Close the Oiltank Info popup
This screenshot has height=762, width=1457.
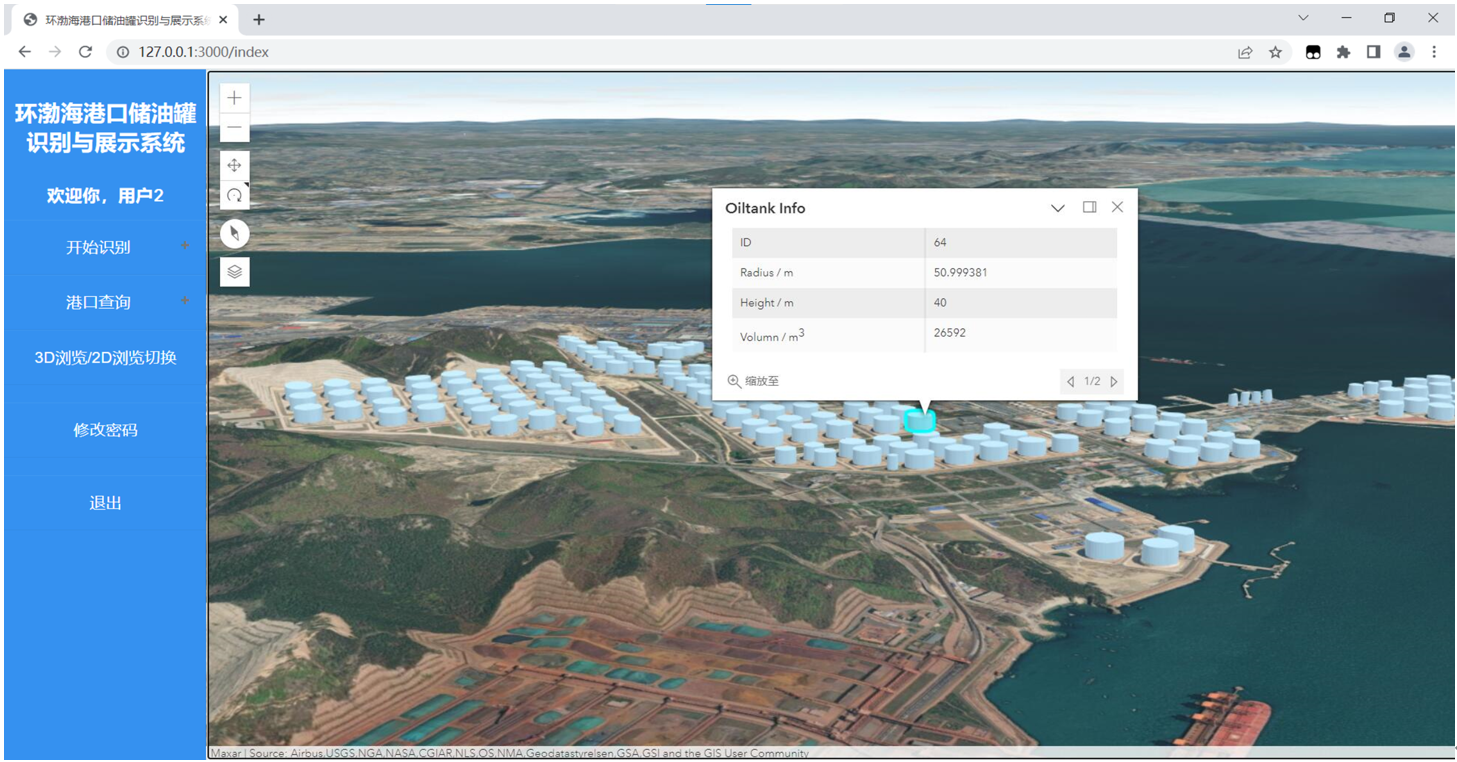1118,207
